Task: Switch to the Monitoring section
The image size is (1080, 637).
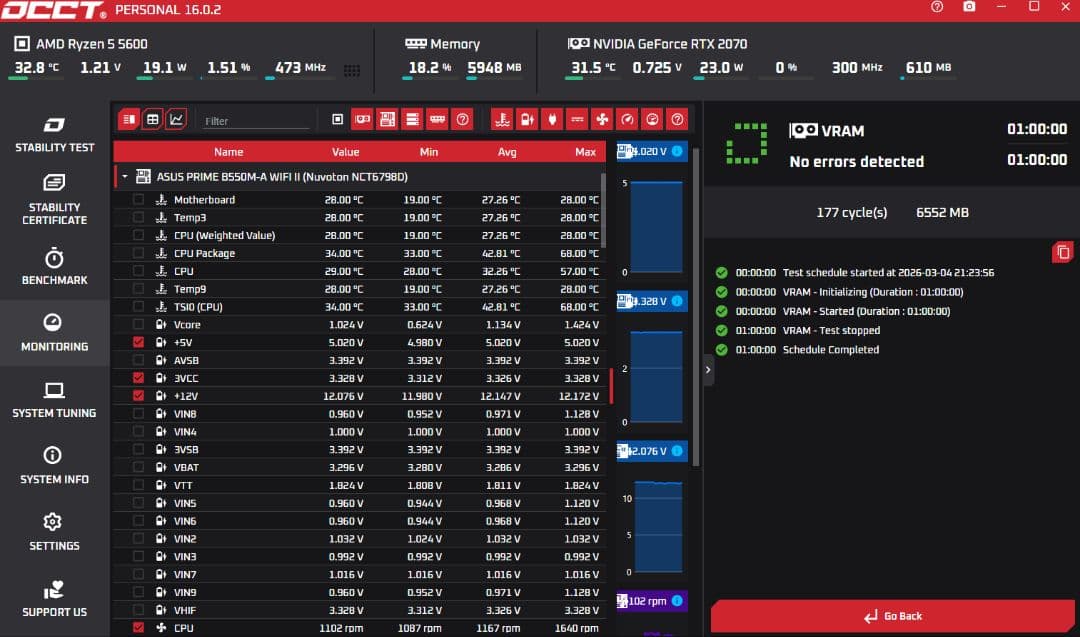Action: click(54, 333)
